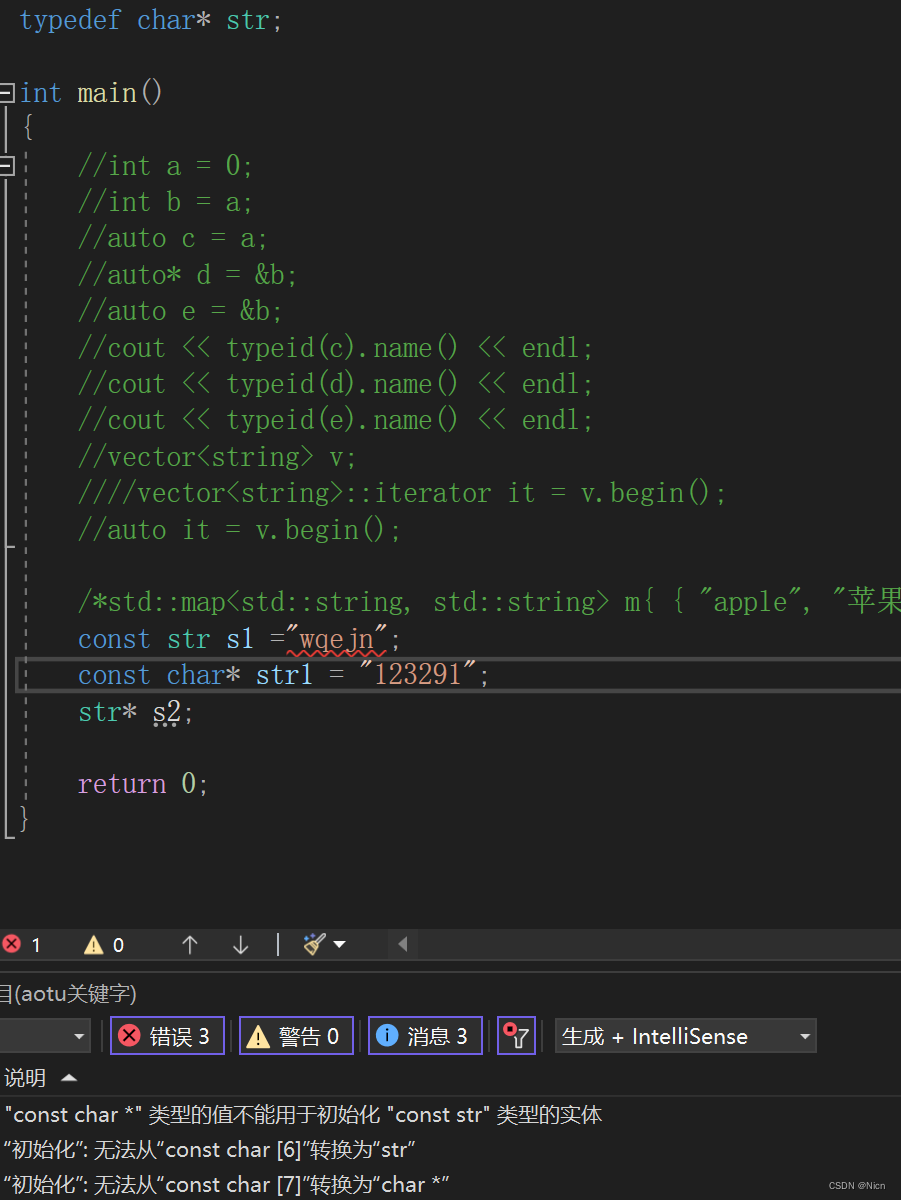Toggle the 警告 0 warnings filter button
901x1200 pixels.
pos(296,1036)
